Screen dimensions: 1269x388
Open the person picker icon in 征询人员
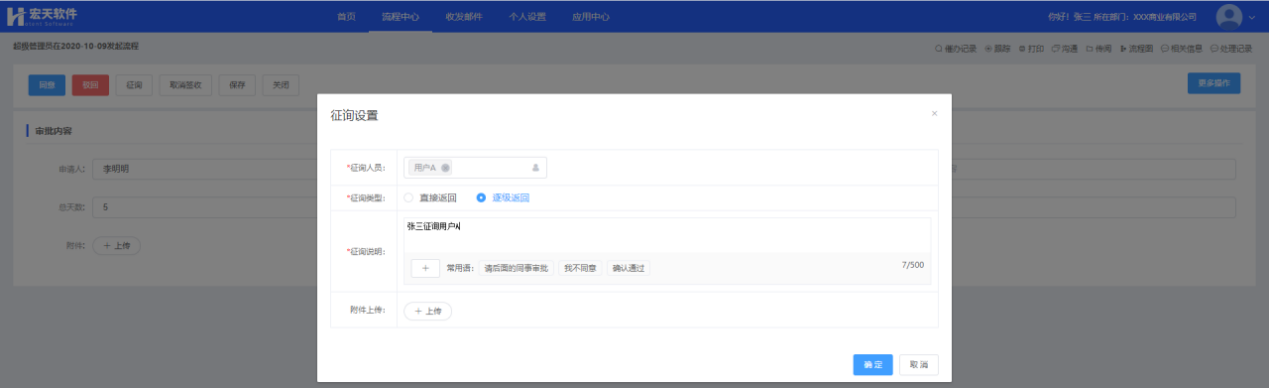click(536, 167)
